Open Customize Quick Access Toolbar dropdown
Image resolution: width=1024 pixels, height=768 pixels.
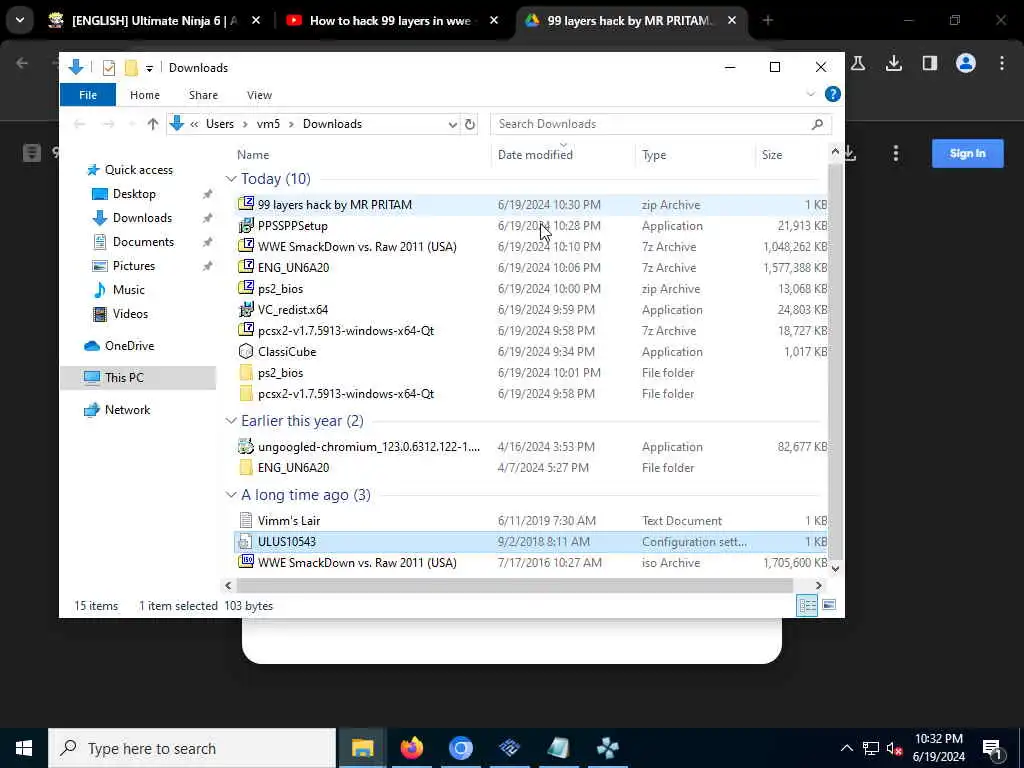click(x=150, y=68)
